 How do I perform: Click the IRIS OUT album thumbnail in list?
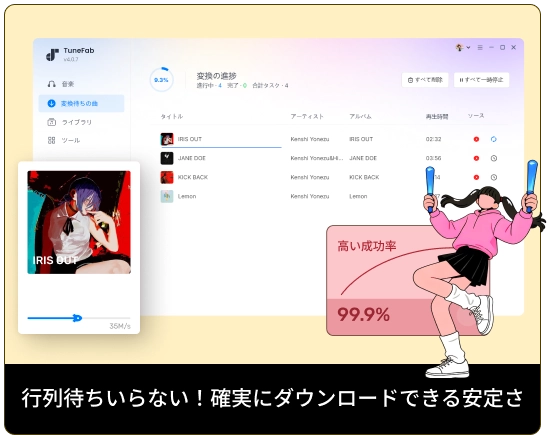[167, 139]
